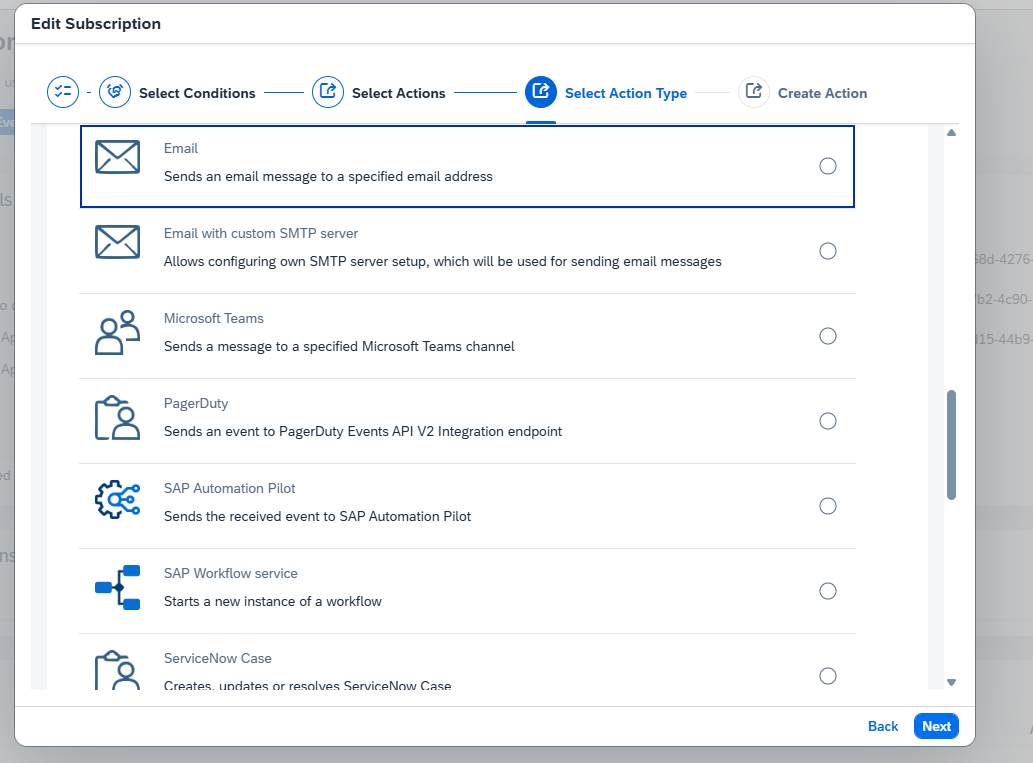Select Email with custom SMTP server radio
Screen dimensions: 1033x763
[x=828, y=251]
